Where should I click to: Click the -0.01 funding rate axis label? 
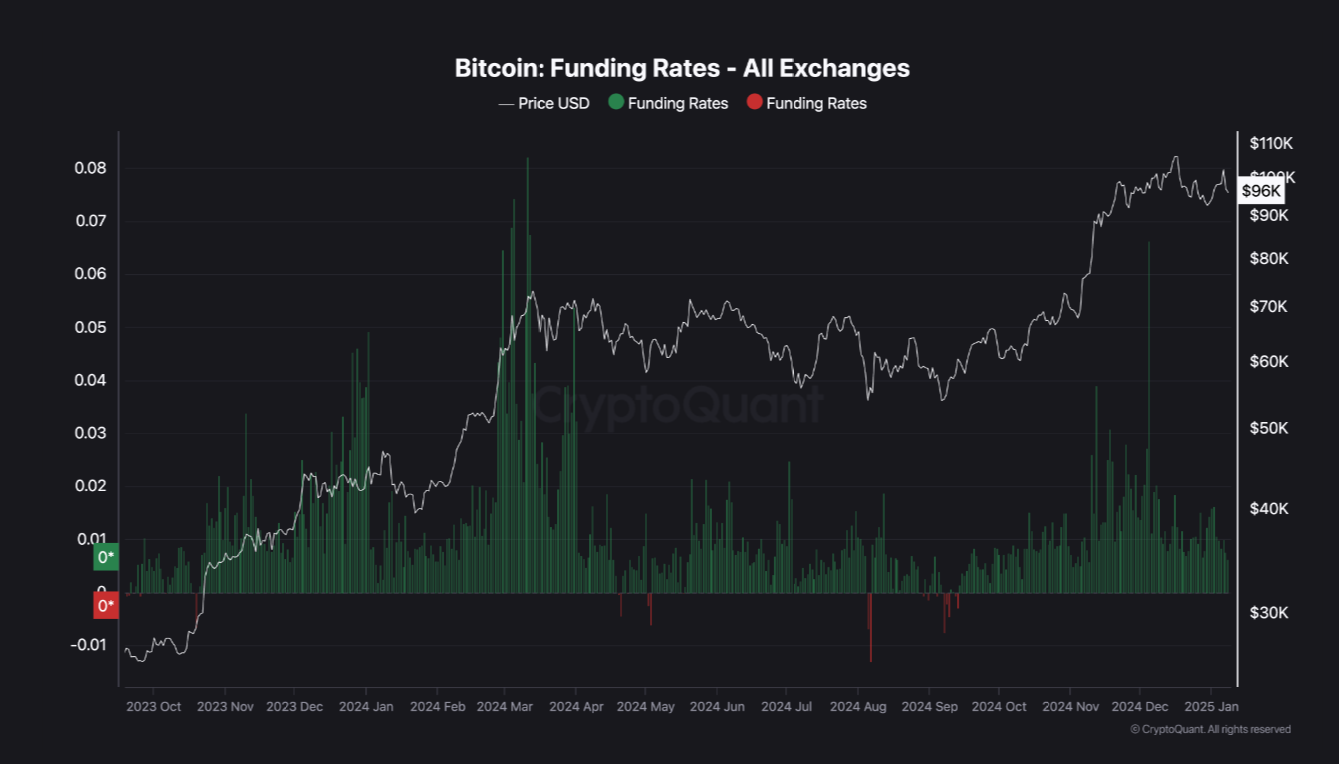click(88, 644)
